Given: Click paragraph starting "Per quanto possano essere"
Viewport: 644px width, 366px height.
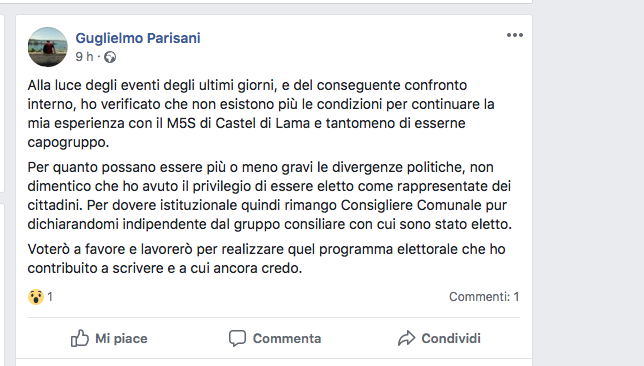Looking at the screenshot, I should click(269, 196).
